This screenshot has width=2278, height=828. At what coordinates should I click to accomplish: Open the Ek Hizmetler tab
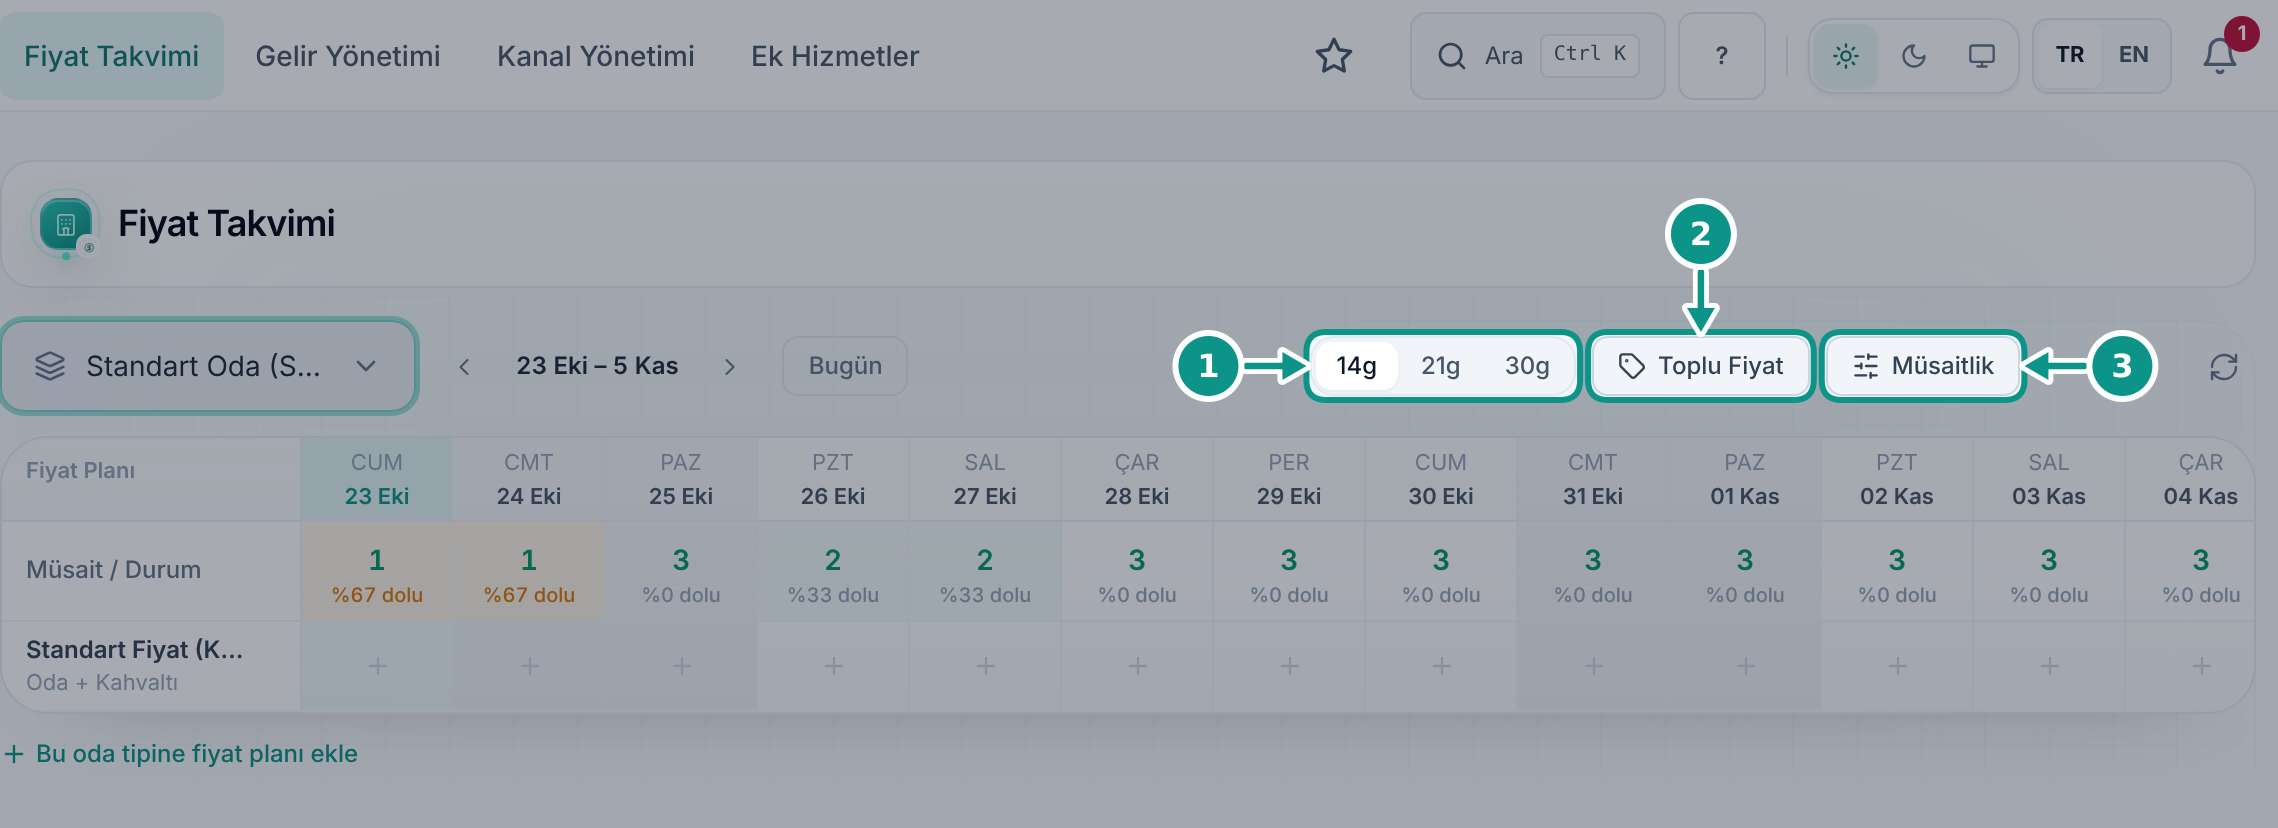tap(835, 56)
